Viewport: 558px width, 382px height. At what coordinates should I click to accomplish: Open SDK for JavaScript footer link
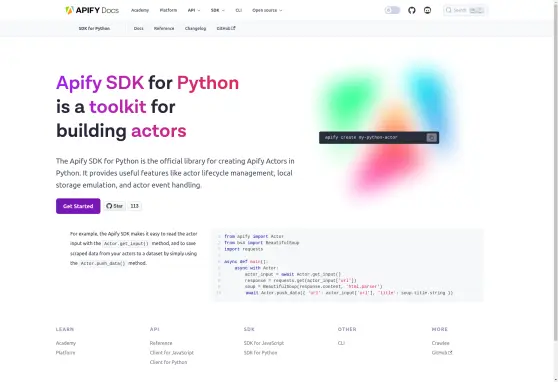click(x=264, y=343)
